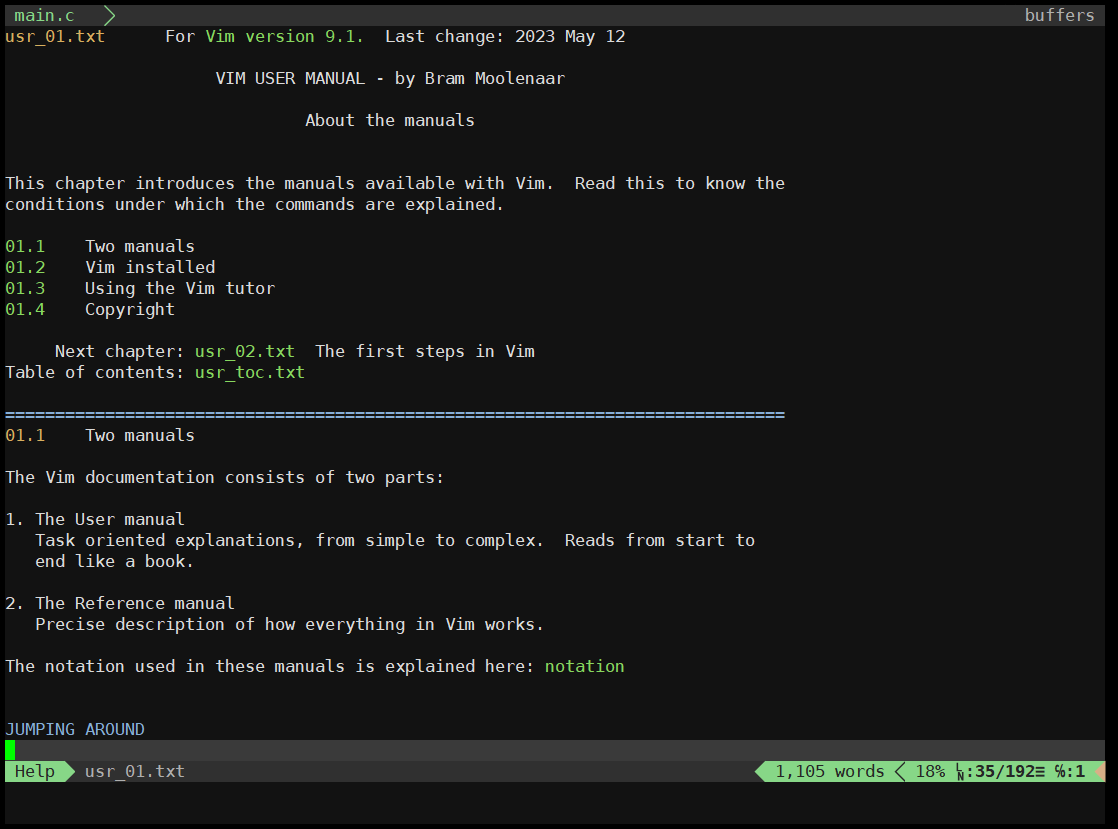Open the usr_02.txt next chapter link
Screen dimensions: 1118x829
pos(245,351)
